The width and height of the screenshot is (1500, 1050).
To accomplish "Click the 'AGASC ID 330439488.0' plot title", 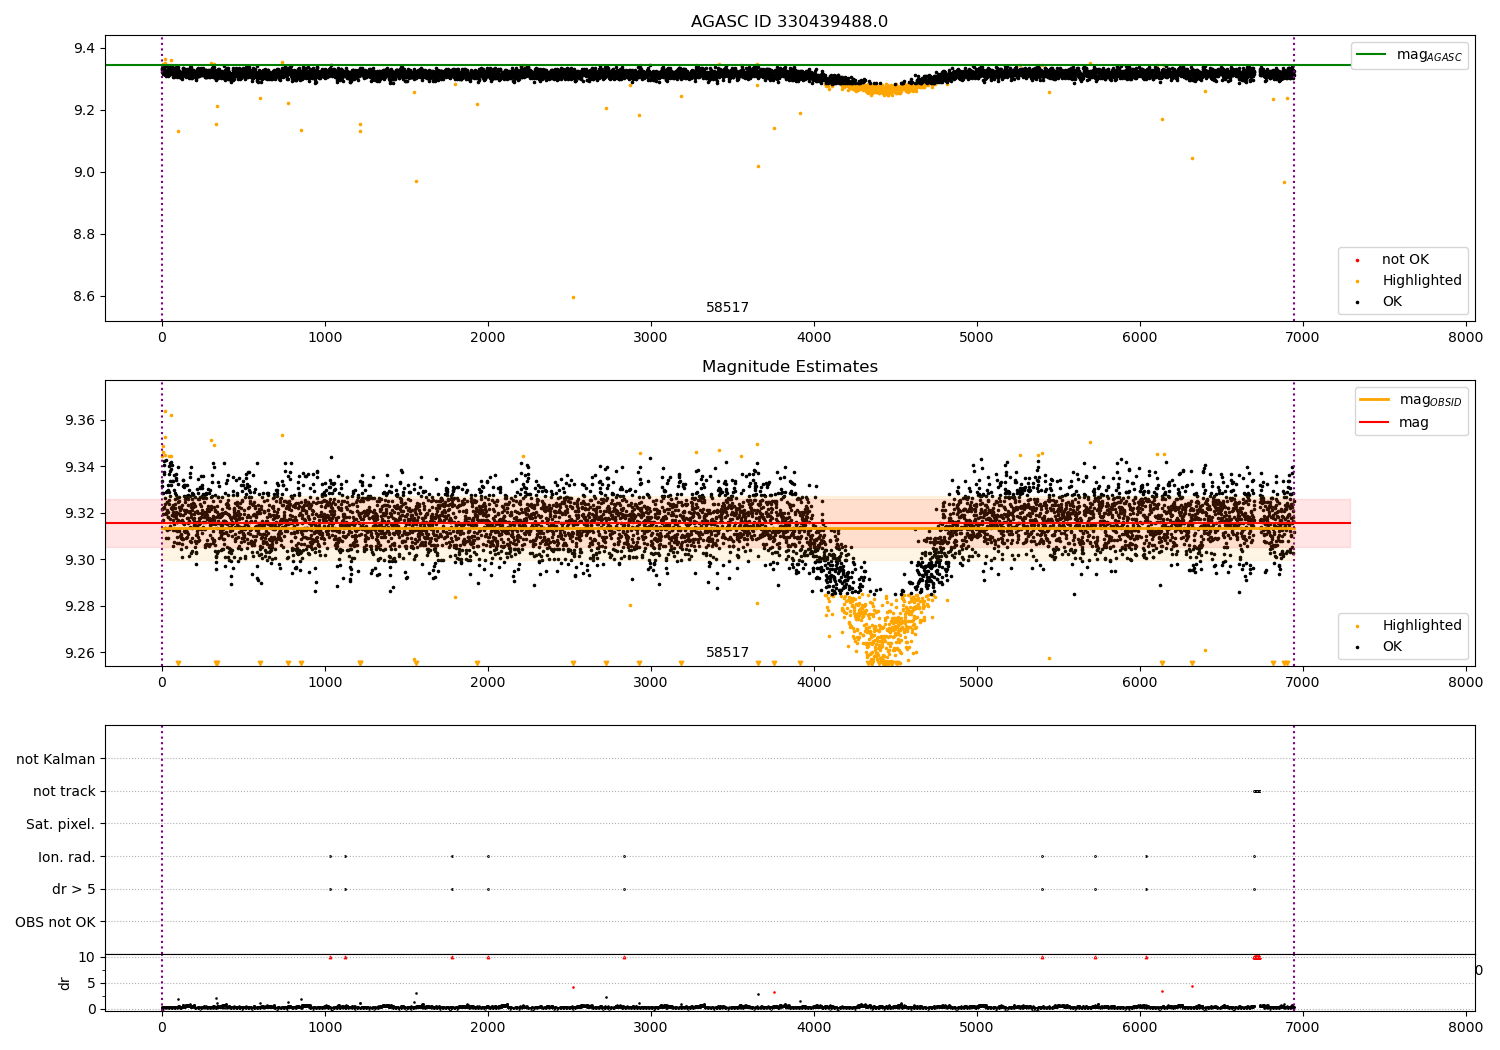I will point(789,22).
